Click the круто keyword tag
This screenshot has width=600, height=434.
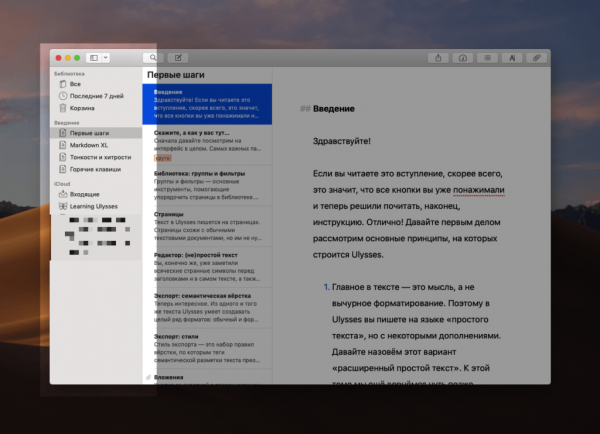point(163,158)
